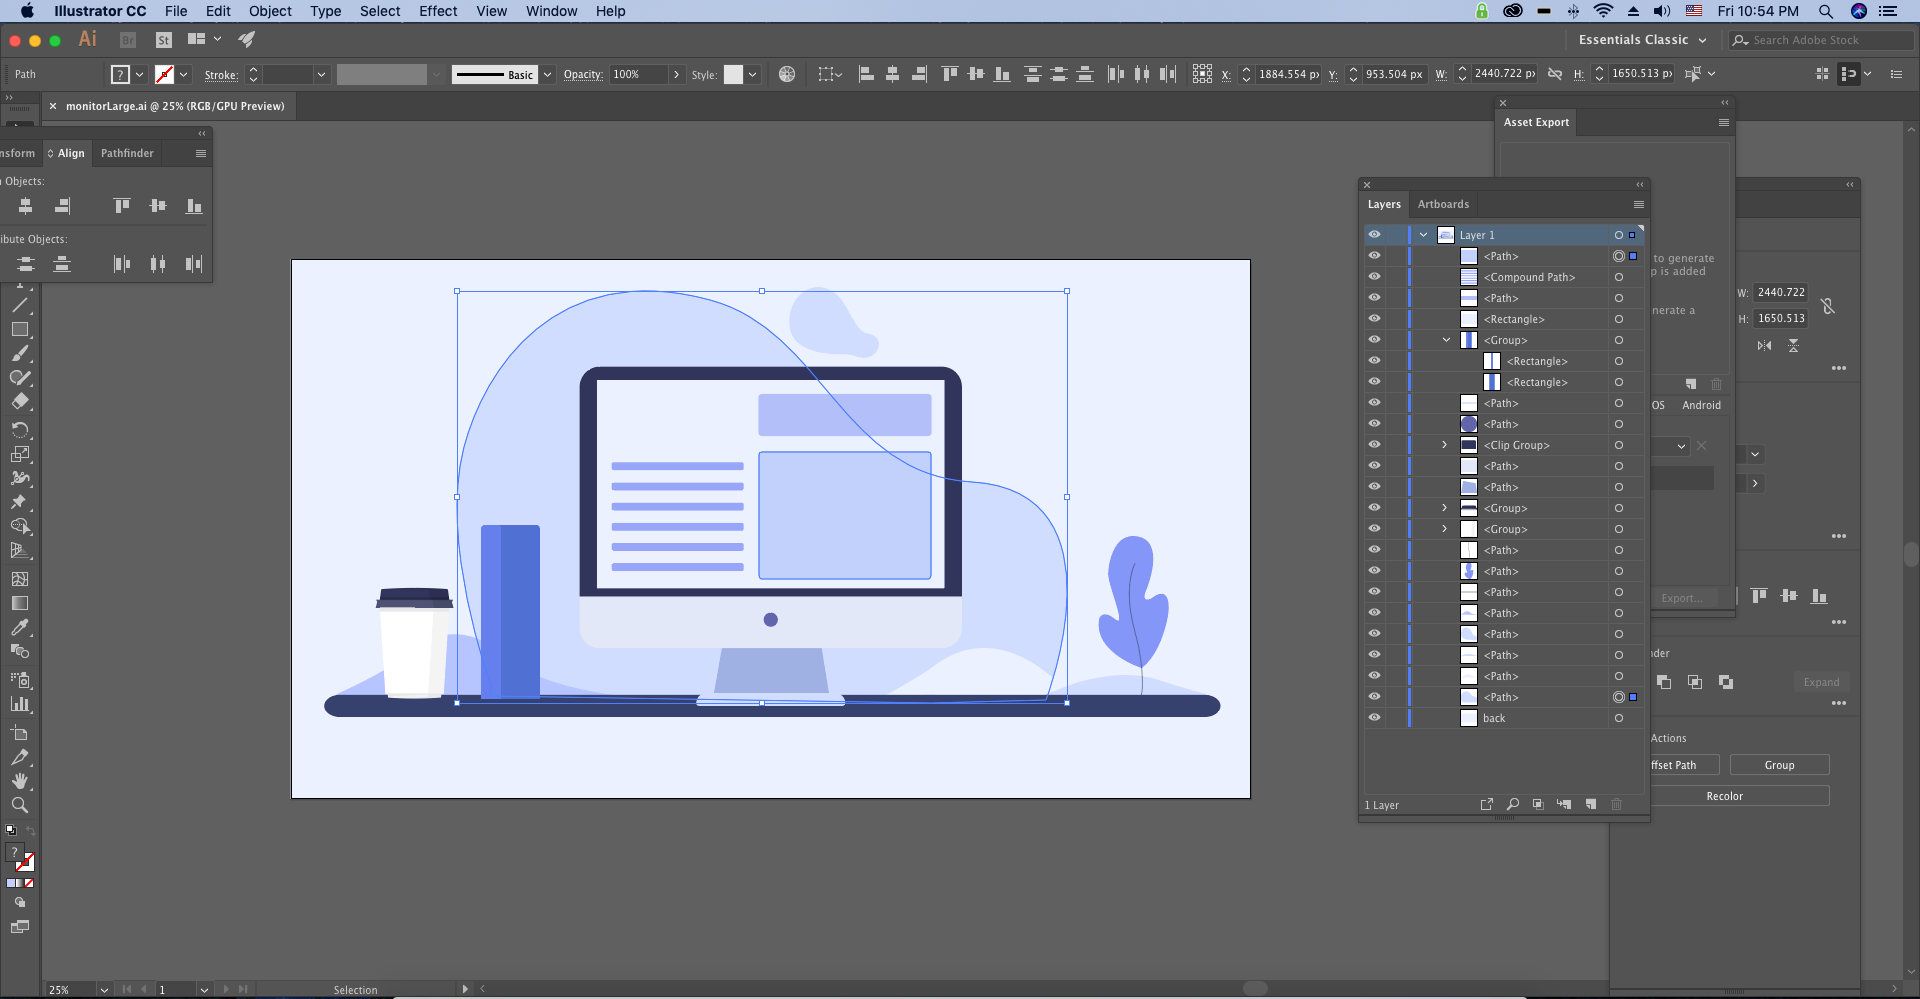This screenshot has height=999, width=1920.
Task: Open the Style dropdown in control bar
Action: coord(753,74)
